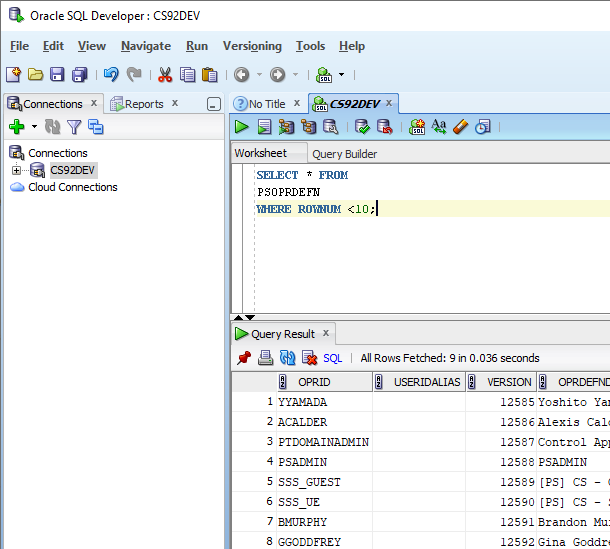Viewport: 610px width, 549px height.
Task: Click the Schema Browser icon in Connections
Action: click(96, 127)
